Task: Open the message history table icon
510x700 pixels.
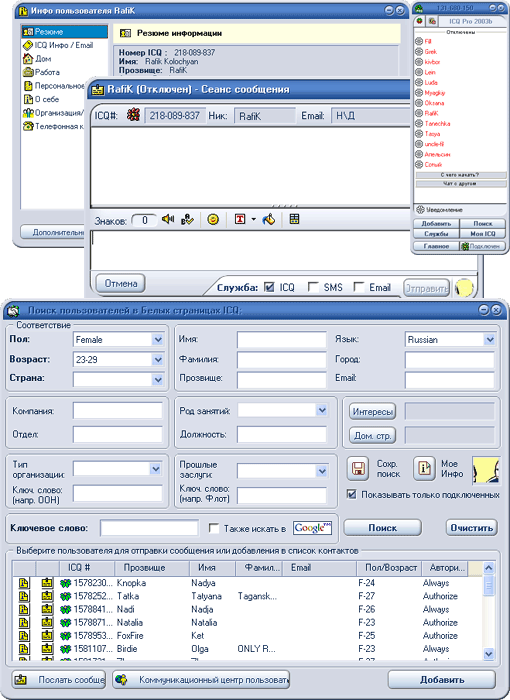Action: [294, 219]
